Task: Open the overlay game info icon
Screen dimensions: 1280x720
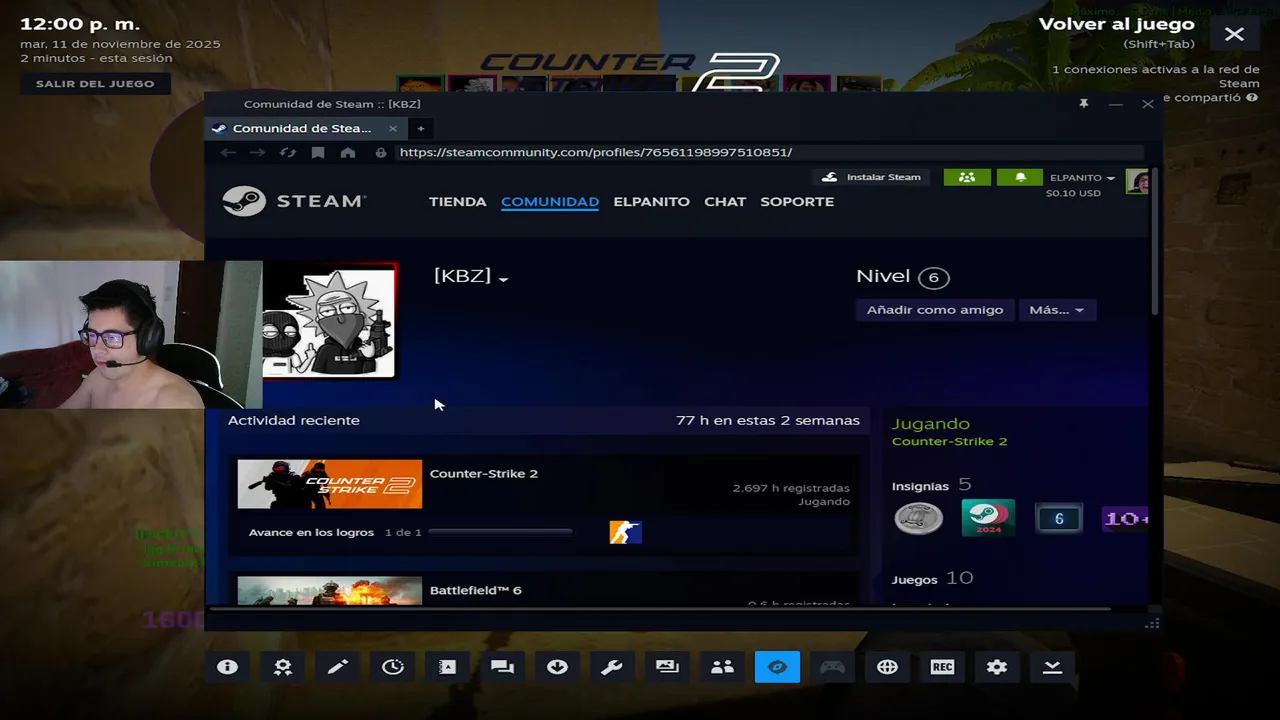Action: pyautogui.click(x=228, y=667)
